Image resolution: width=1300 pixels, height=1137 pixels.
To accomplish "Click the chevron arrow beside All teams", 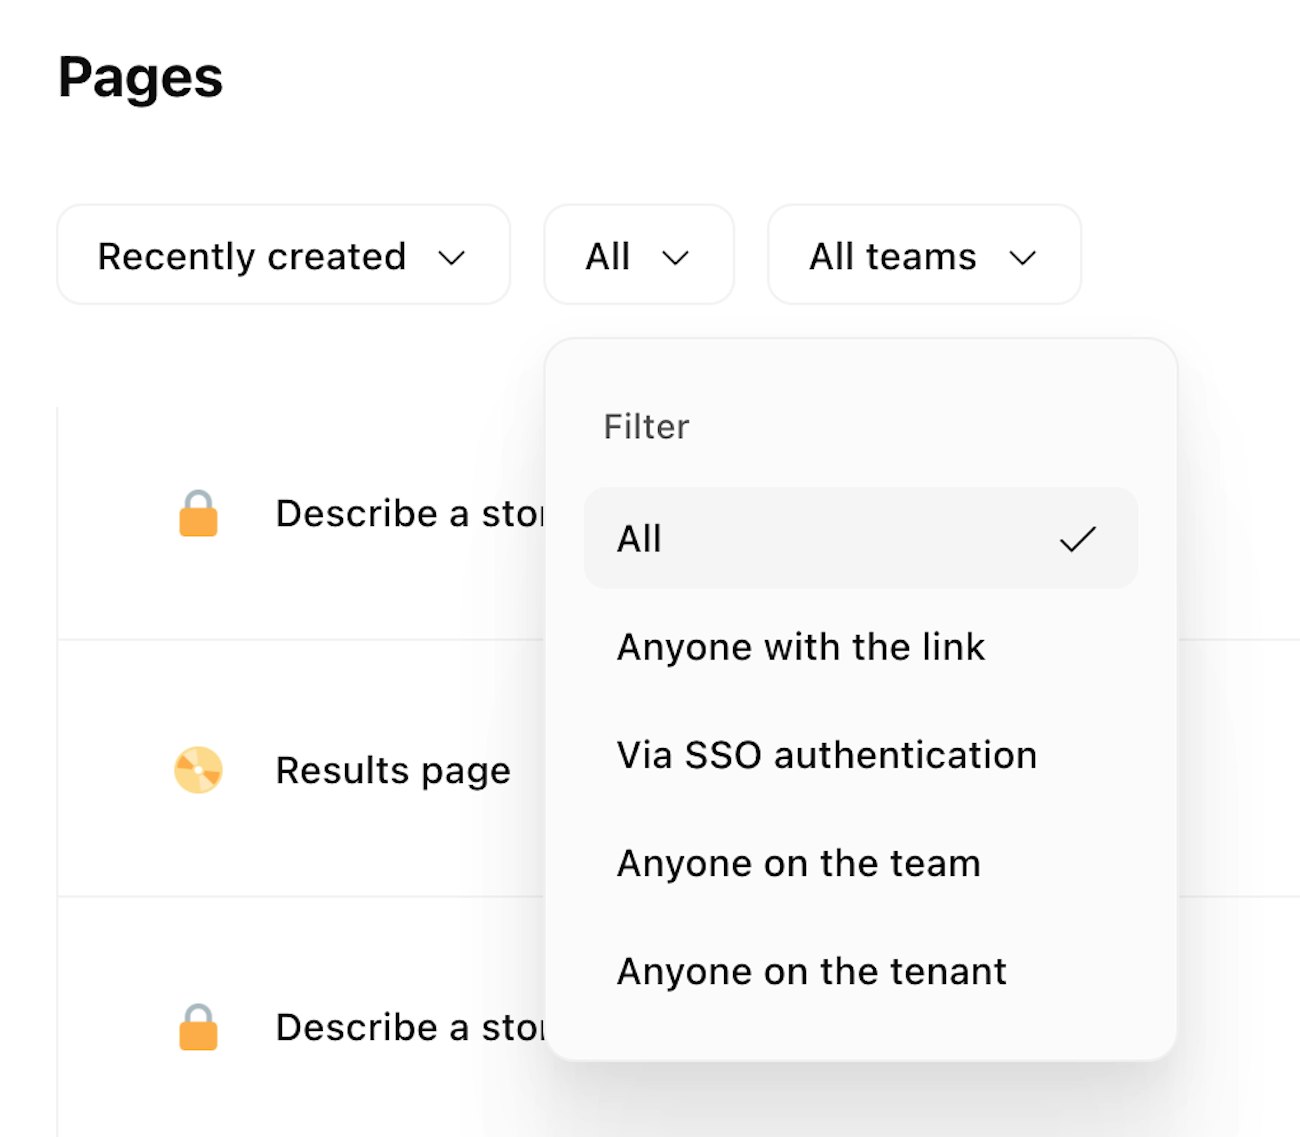I will (1022, 258).
